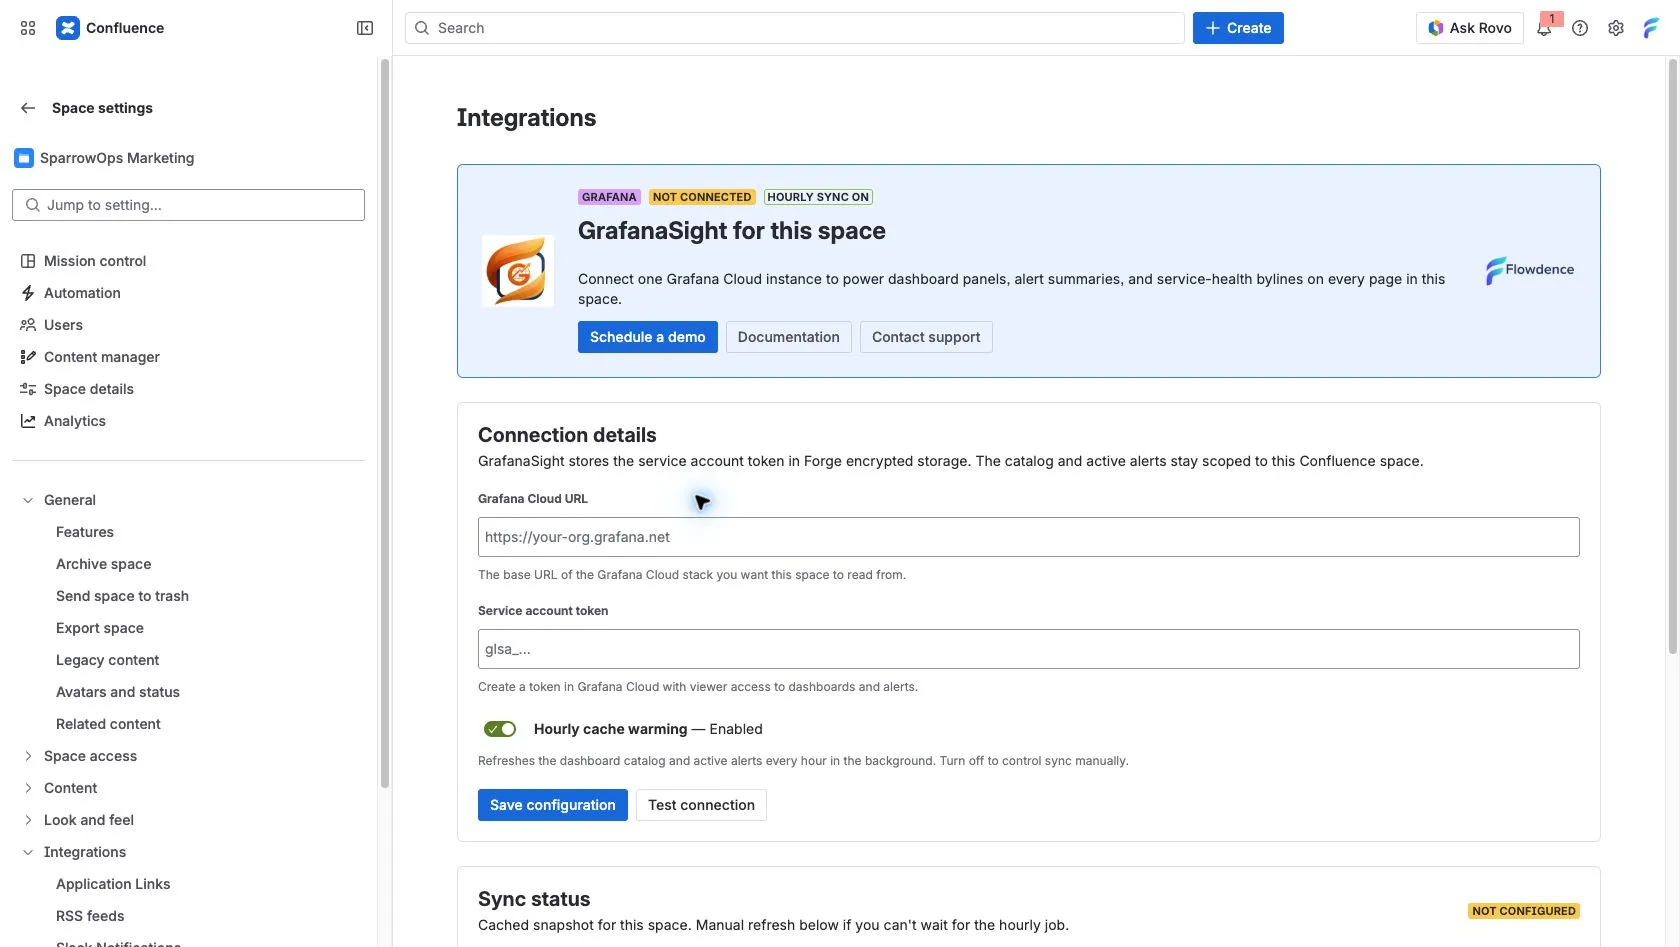Click the Space details sliders icon
The width and height of the screenshot is (1680, 947).
click(28, 389)
